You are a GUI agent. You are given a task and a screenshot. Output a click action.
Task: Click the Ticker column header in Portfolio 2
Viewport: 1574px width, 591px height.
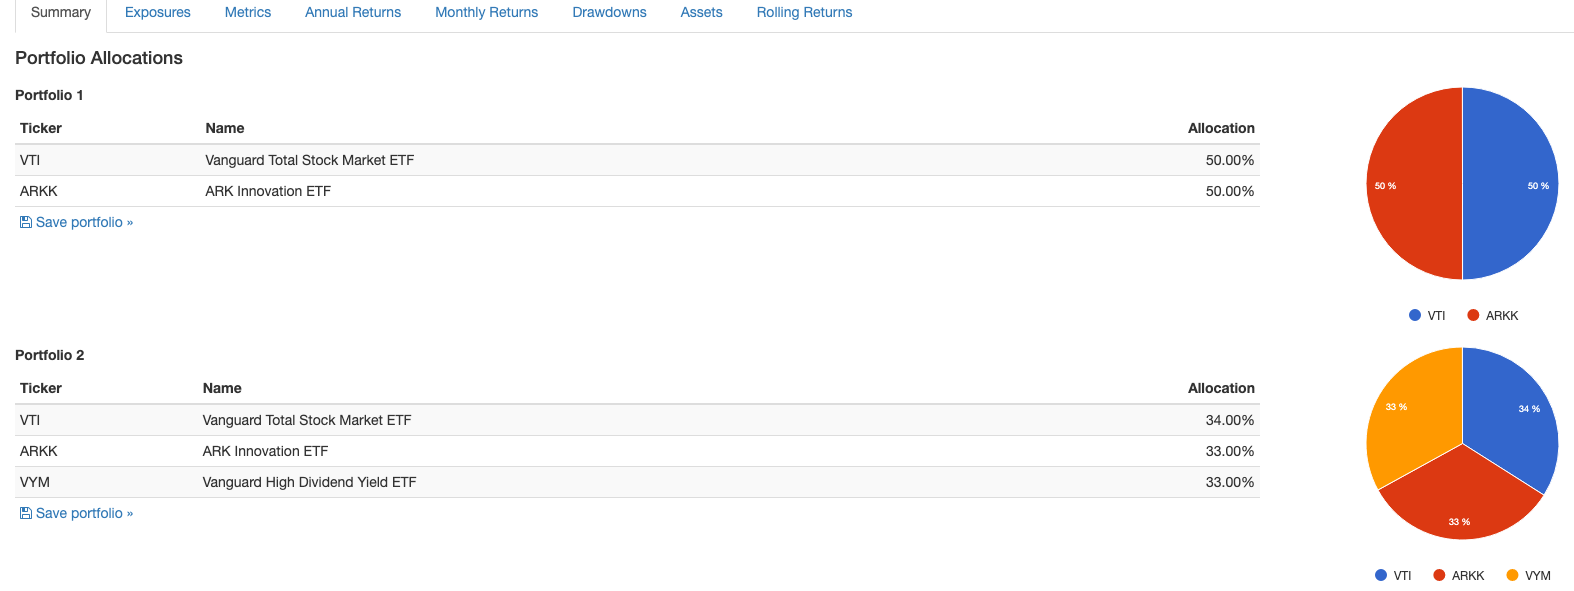click(41, 388)
